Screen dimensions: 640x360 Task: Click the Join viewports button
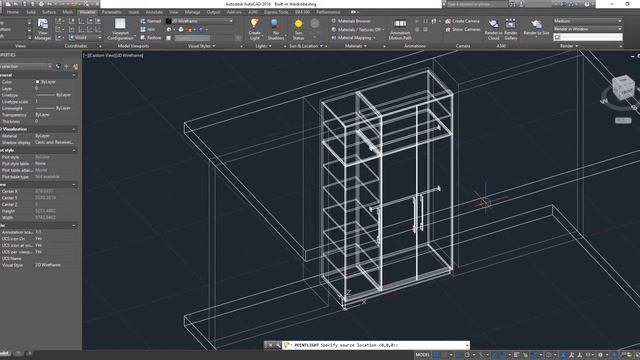[x=148, y=29]
